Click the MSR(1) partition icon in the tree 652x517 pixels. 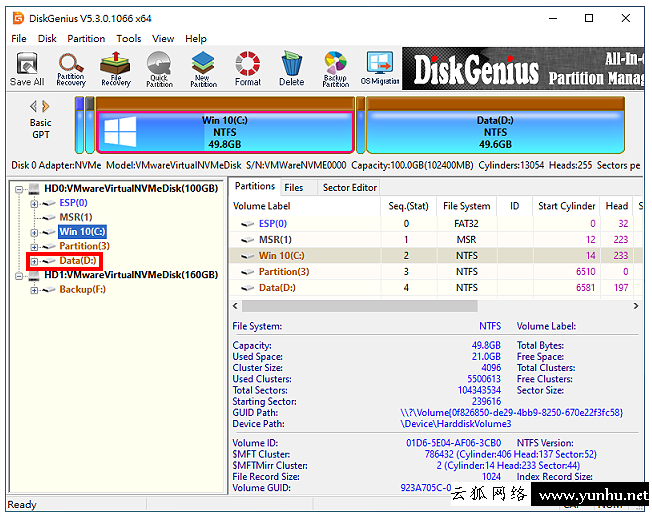pyautogui.click(x=49, y=217)
